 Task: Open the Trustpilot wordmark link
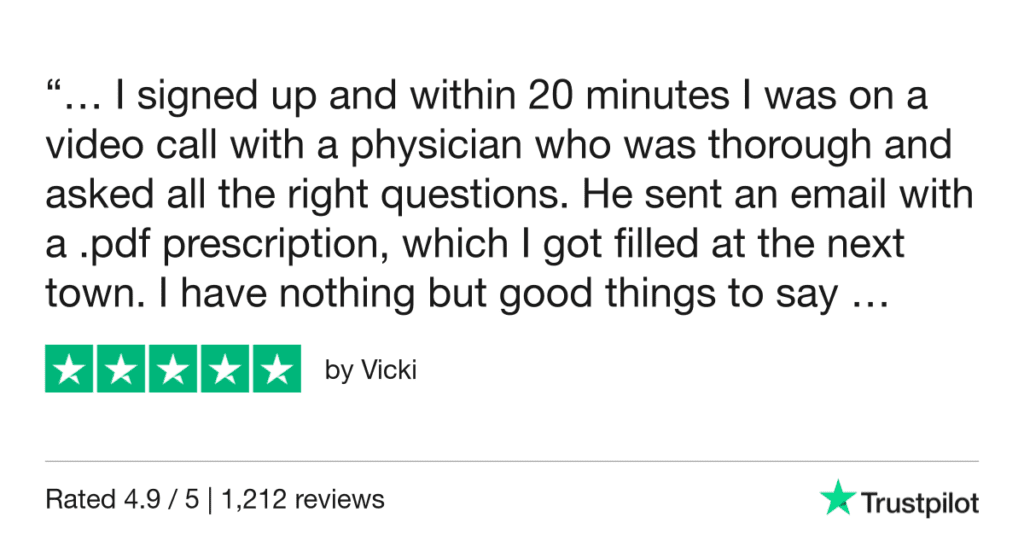(919, 502)
